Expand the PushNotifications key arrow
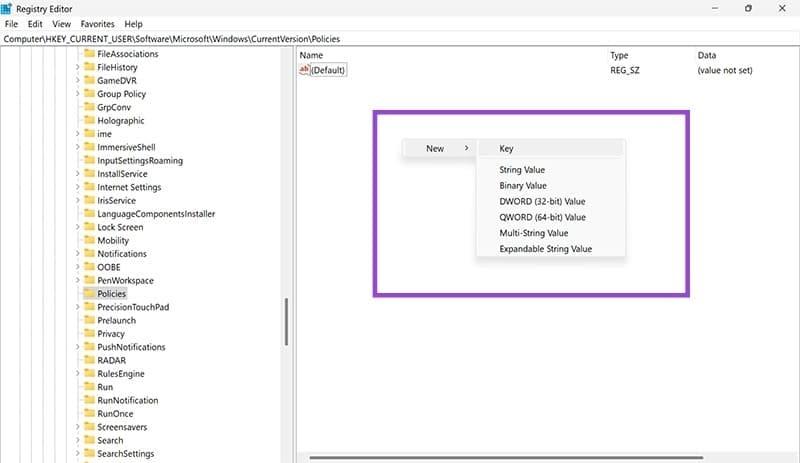This screenshot has height=463, width=800. (x=78, y=347)
